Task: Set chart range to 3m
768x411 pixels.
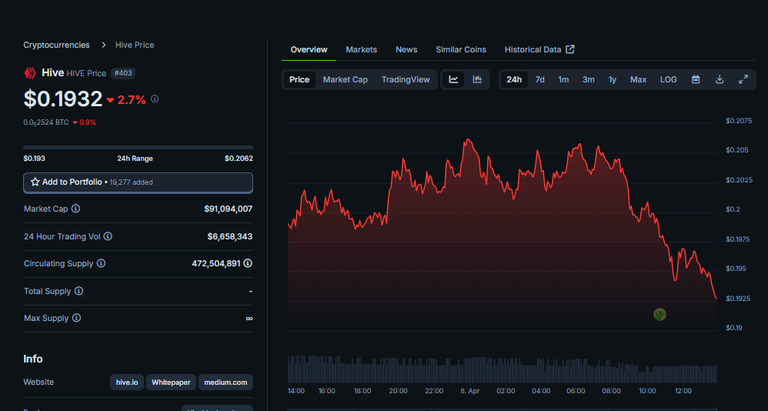Action: coord(588,79)
